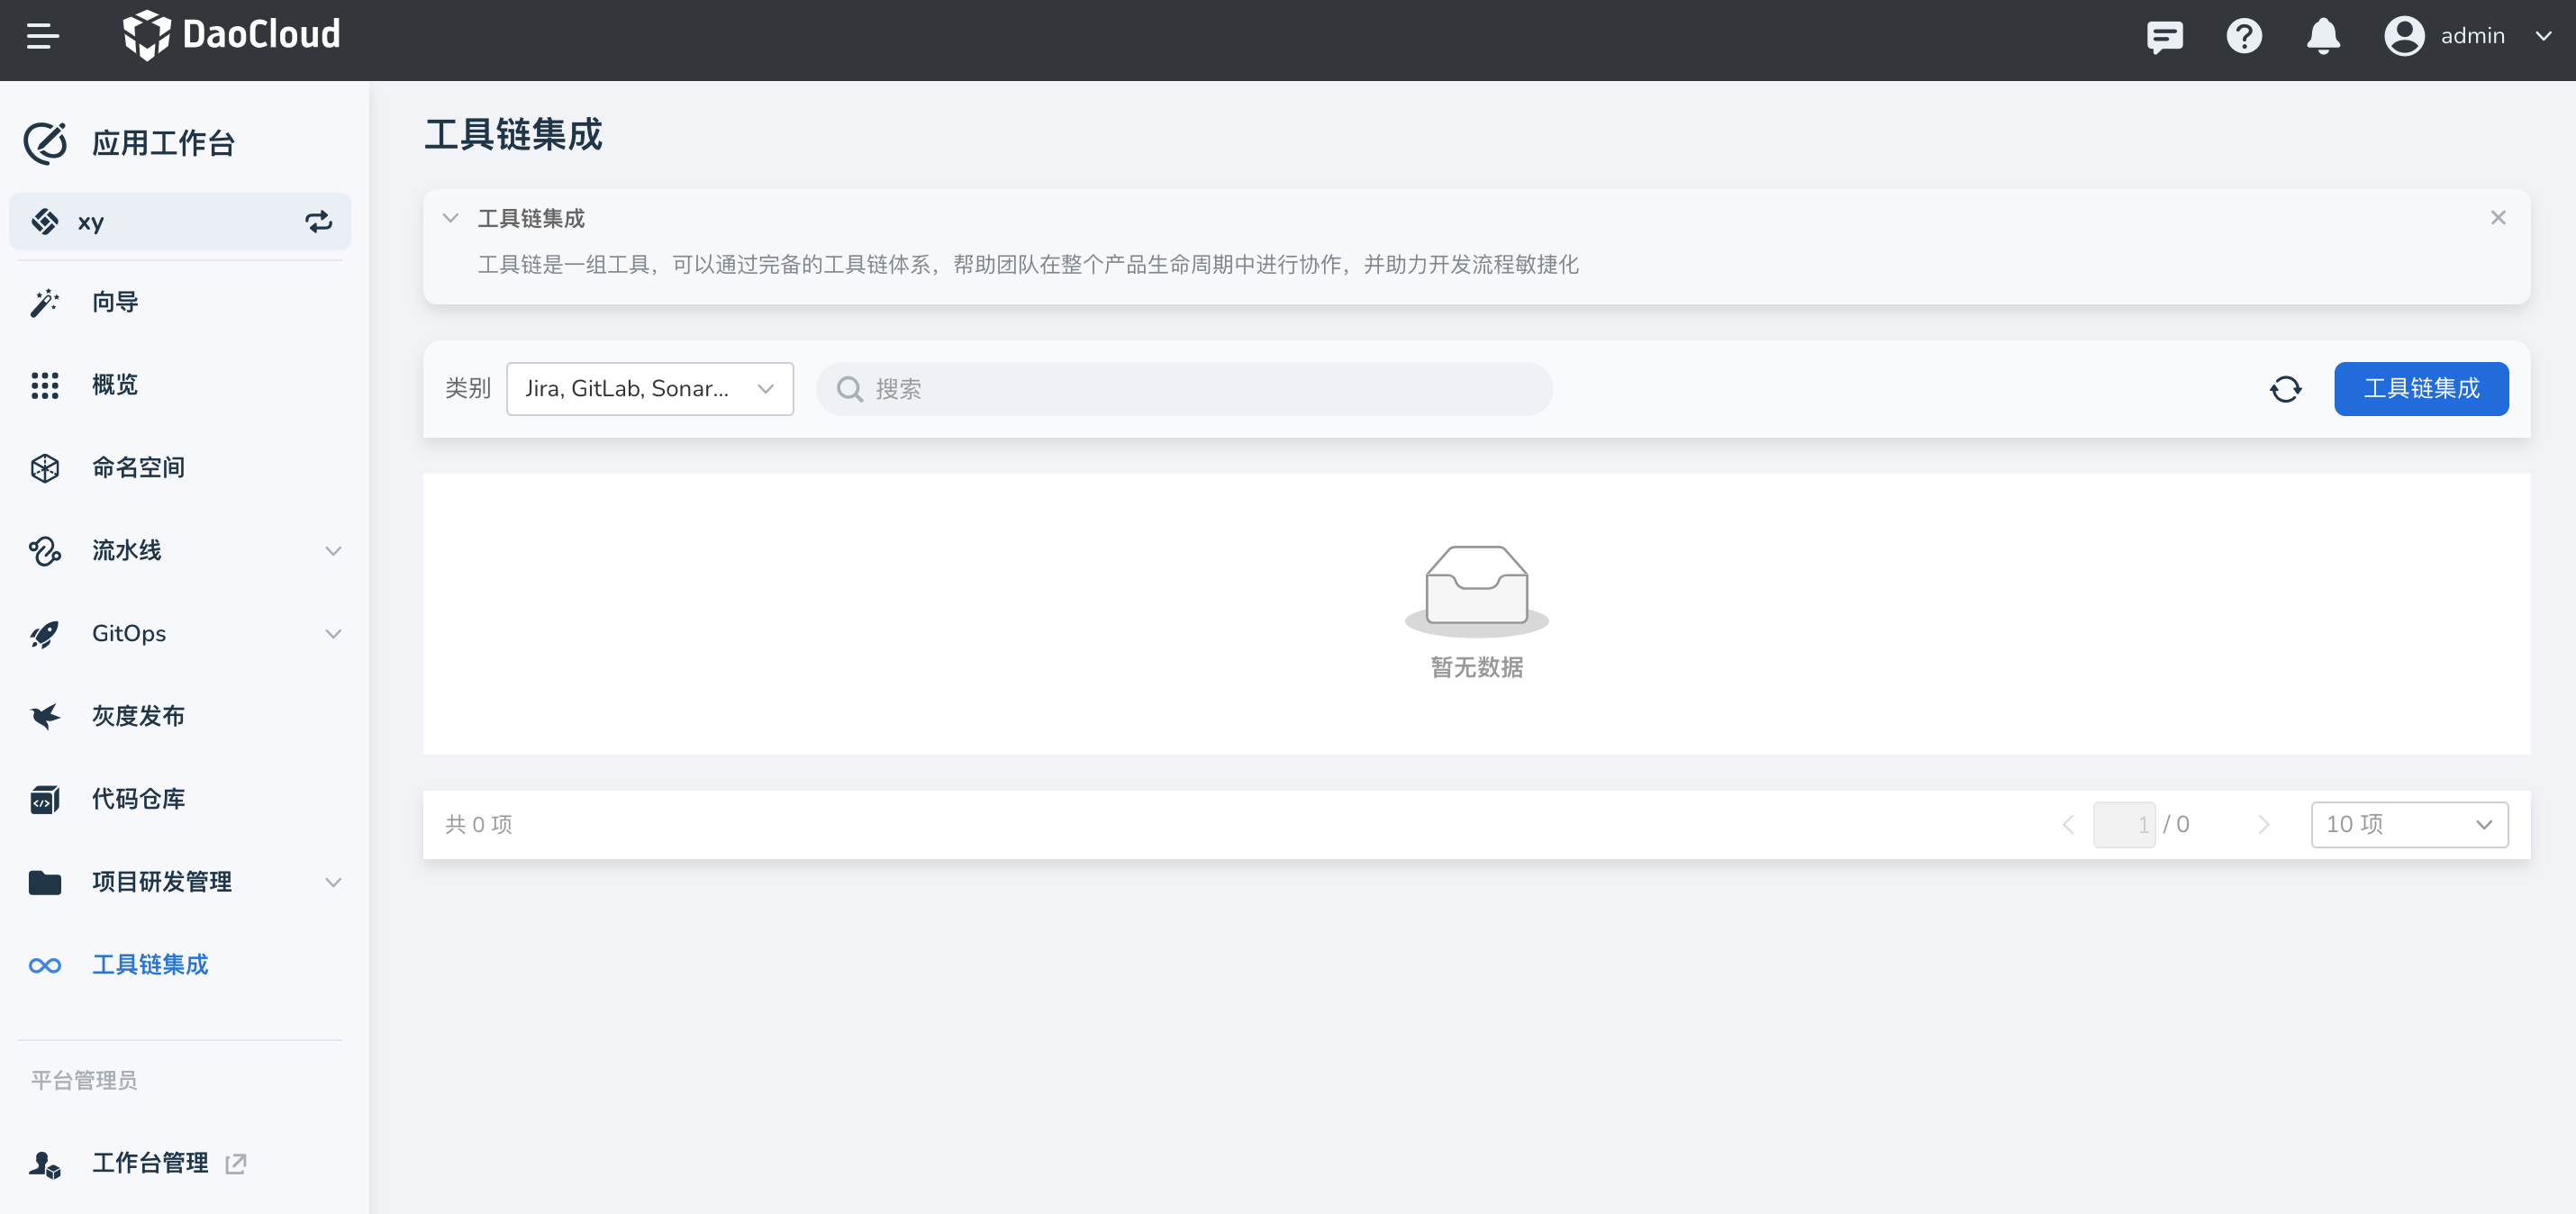Expand the GitOps submenu
The image size is (2576, 1214).
[333, 634]
